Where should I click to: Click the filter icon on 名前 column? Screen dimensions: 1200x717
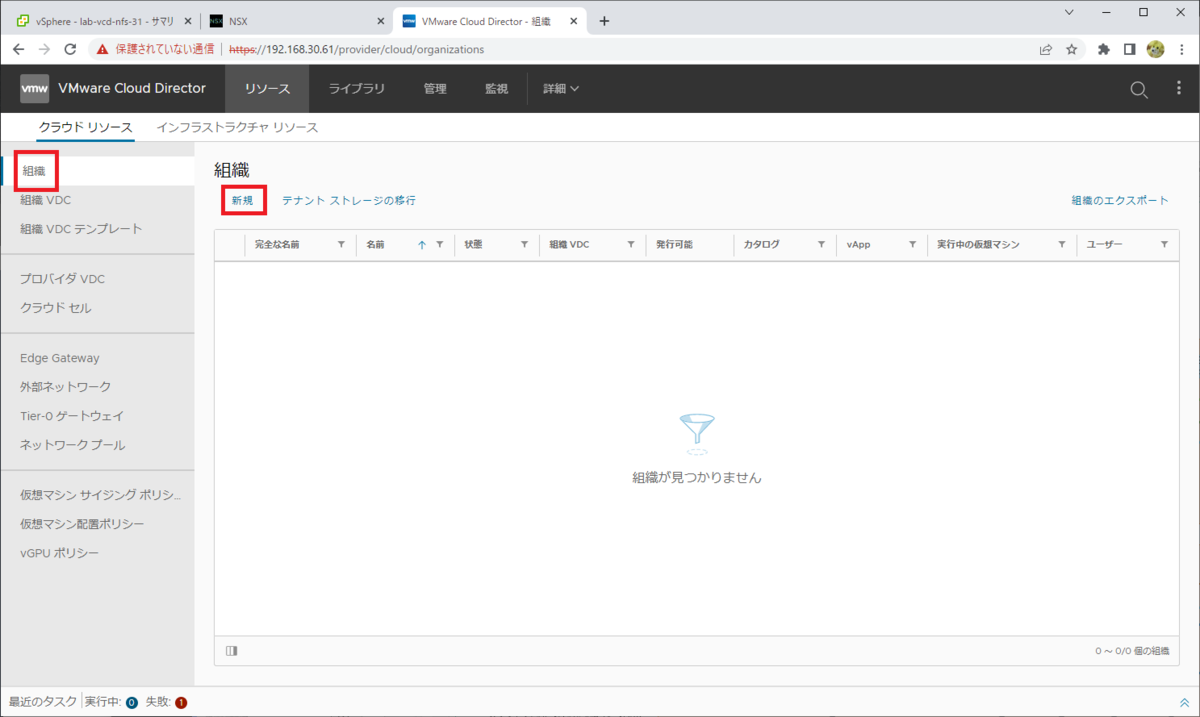click(439, 245)
